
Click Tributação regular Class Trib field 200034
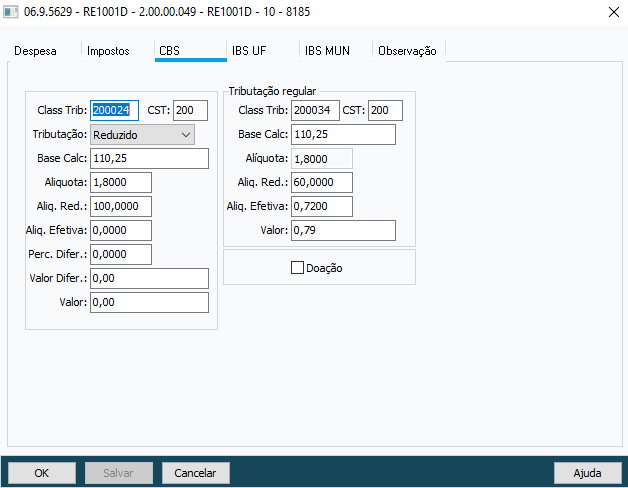(315, 110)
